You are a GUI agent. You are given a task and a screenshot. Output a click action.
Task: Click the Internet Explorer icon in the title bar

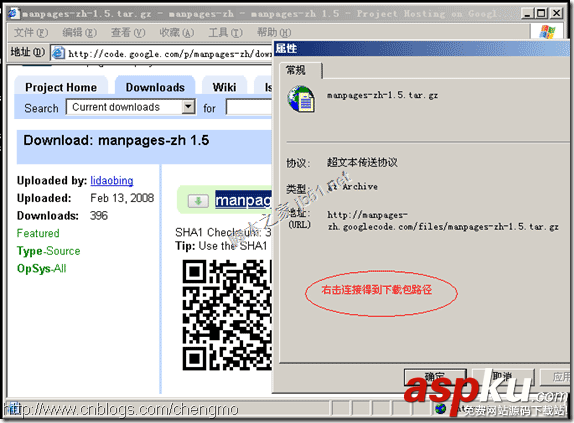pos(14,14)
